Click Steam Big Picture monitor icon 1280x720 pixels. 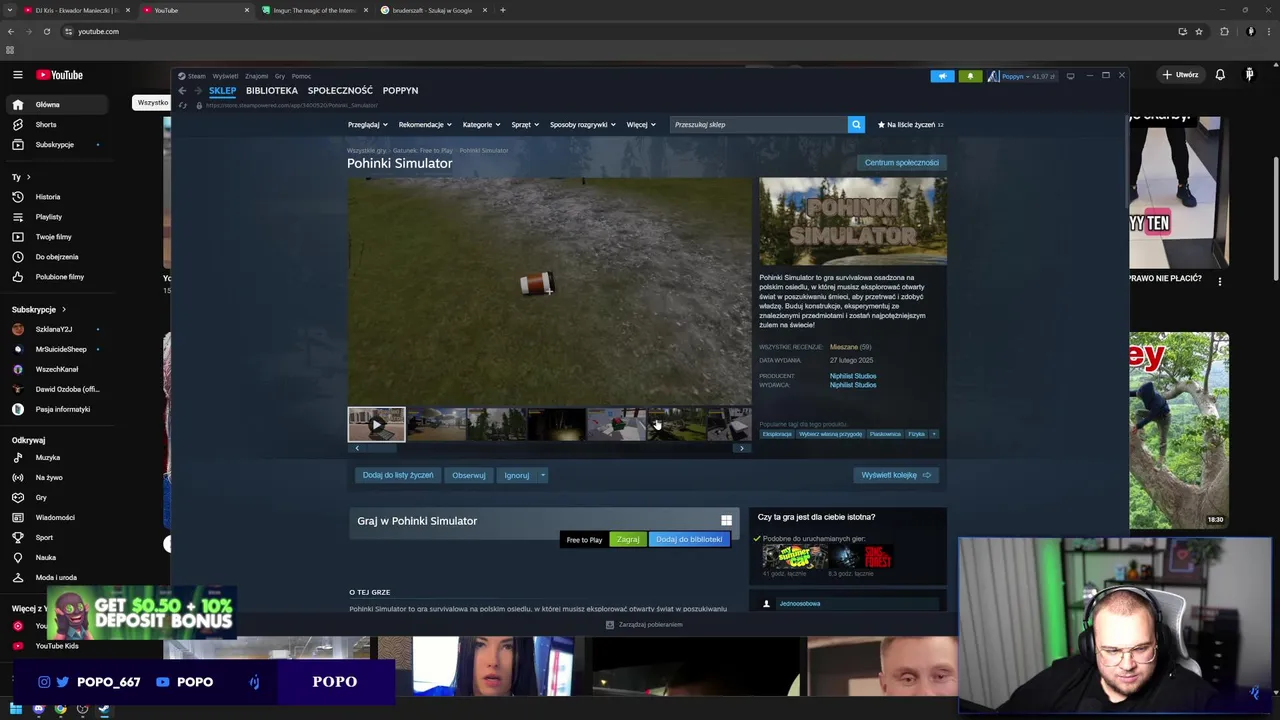[1070, 76]
